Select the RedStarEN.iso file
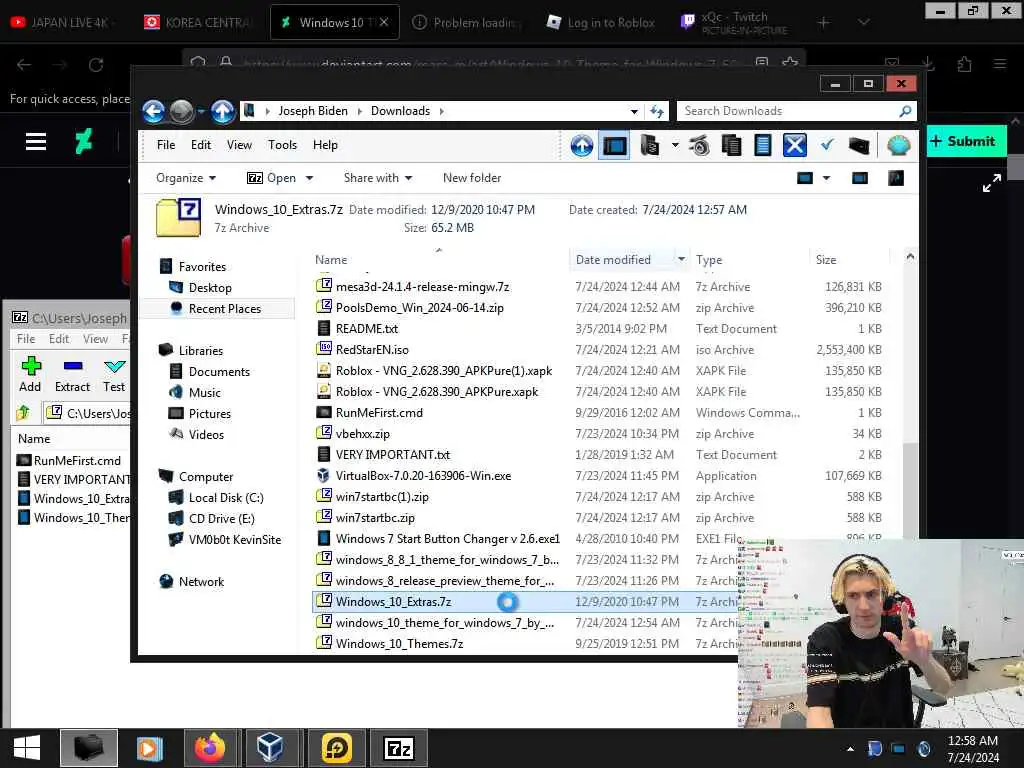This screenshot has width=1024, height=768. pyautogui.click(x=372, y=349)
